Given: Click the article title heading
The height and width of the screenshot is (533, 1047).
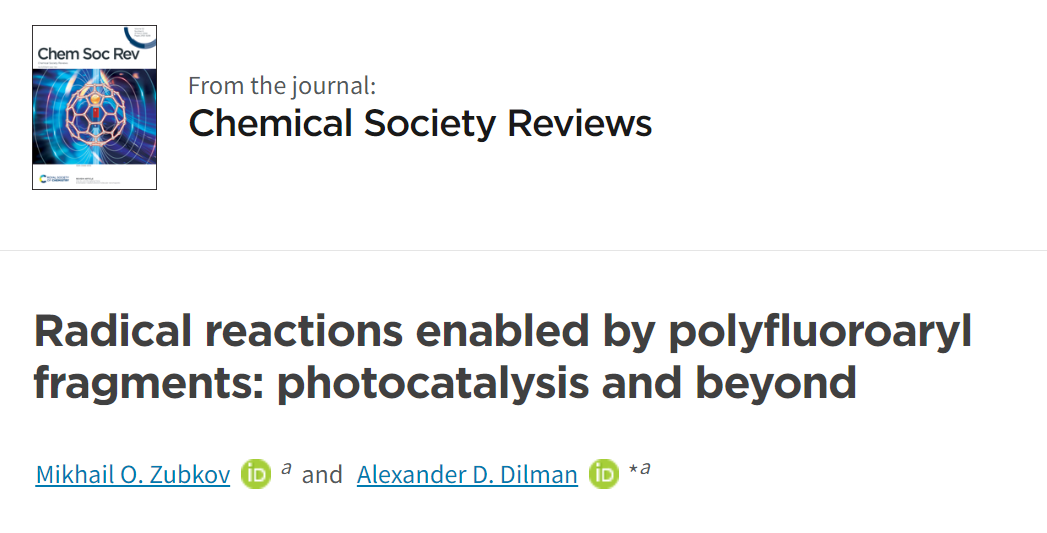Looking at the screenshot, I should tap(502, 357).
